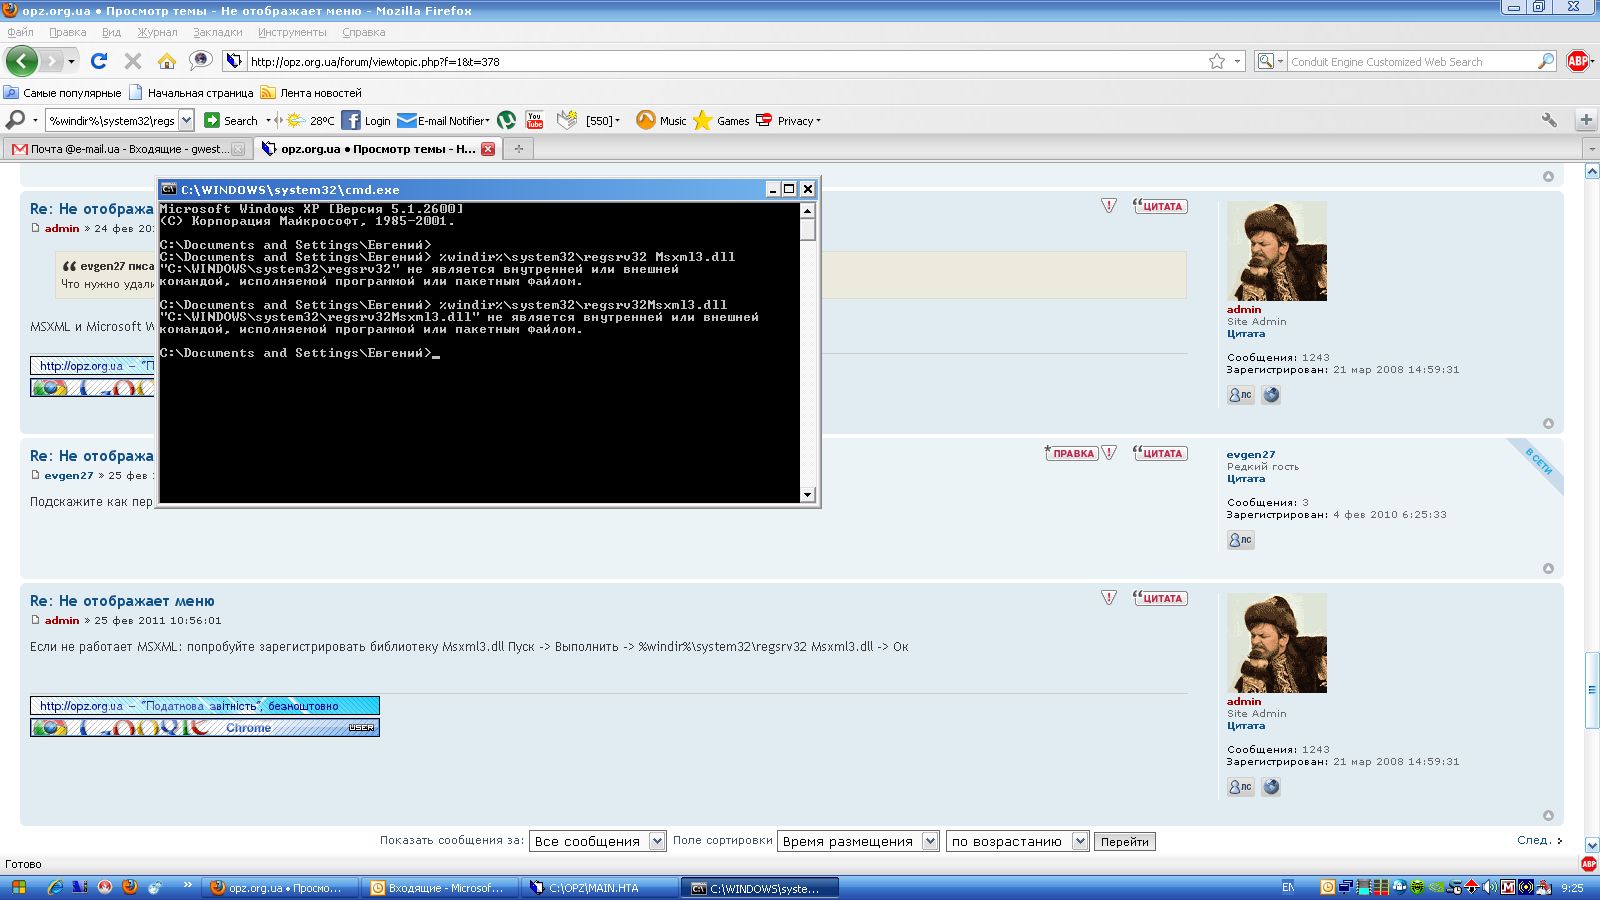Open admin's website globe icon in 24 фев post

tap(1271, 395)
